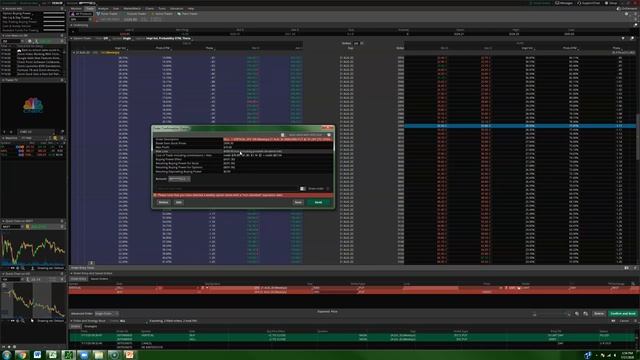Click the Save button in the confirmation dialog
This screenshot has height=360, width=640.
(x=298, y=202)
